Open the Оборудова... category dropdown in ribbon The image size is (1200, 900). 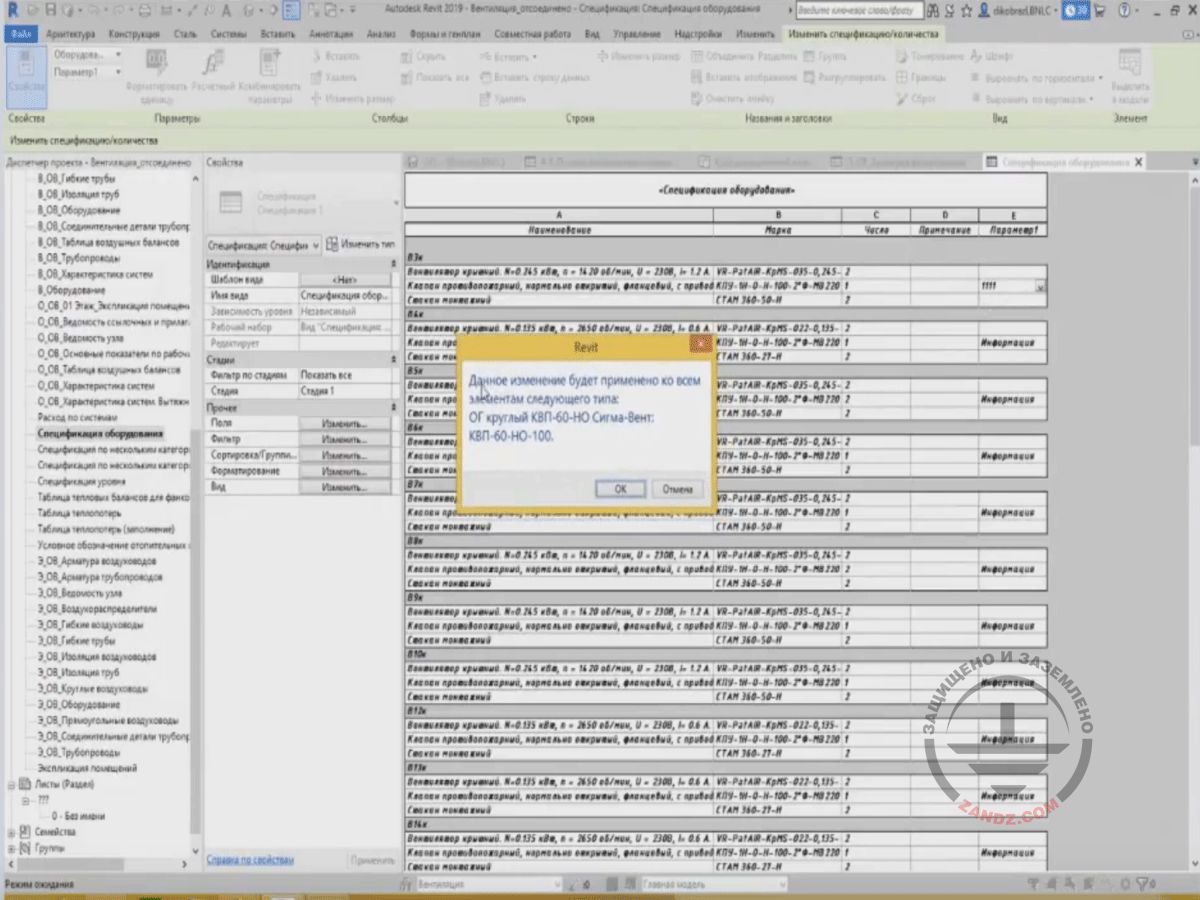coord(87,55)
